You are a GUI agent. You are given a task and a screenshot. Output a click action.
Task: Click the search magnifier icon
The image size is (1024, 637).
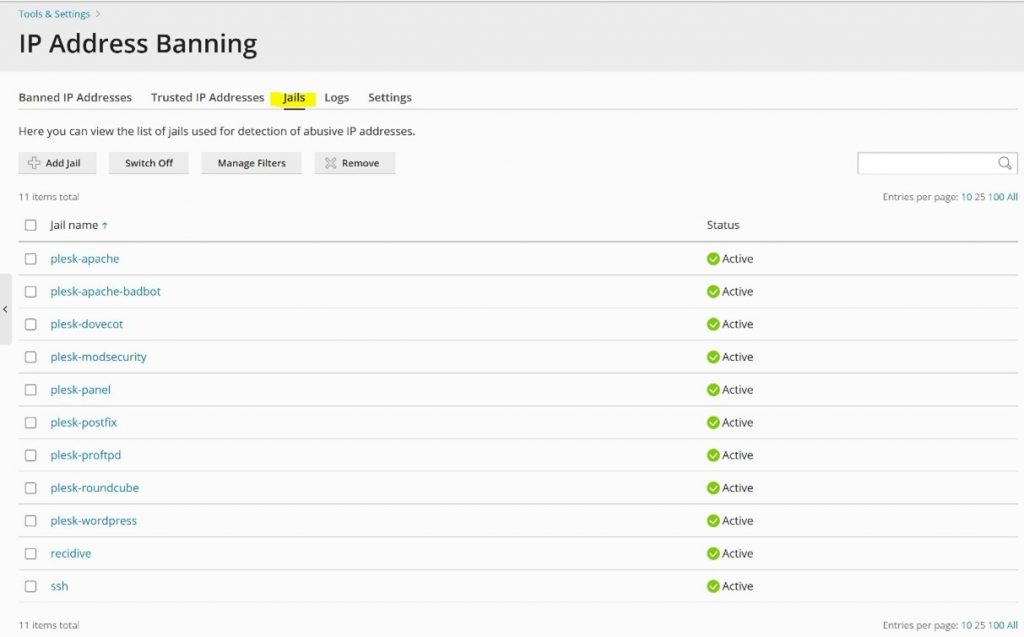1004,163
